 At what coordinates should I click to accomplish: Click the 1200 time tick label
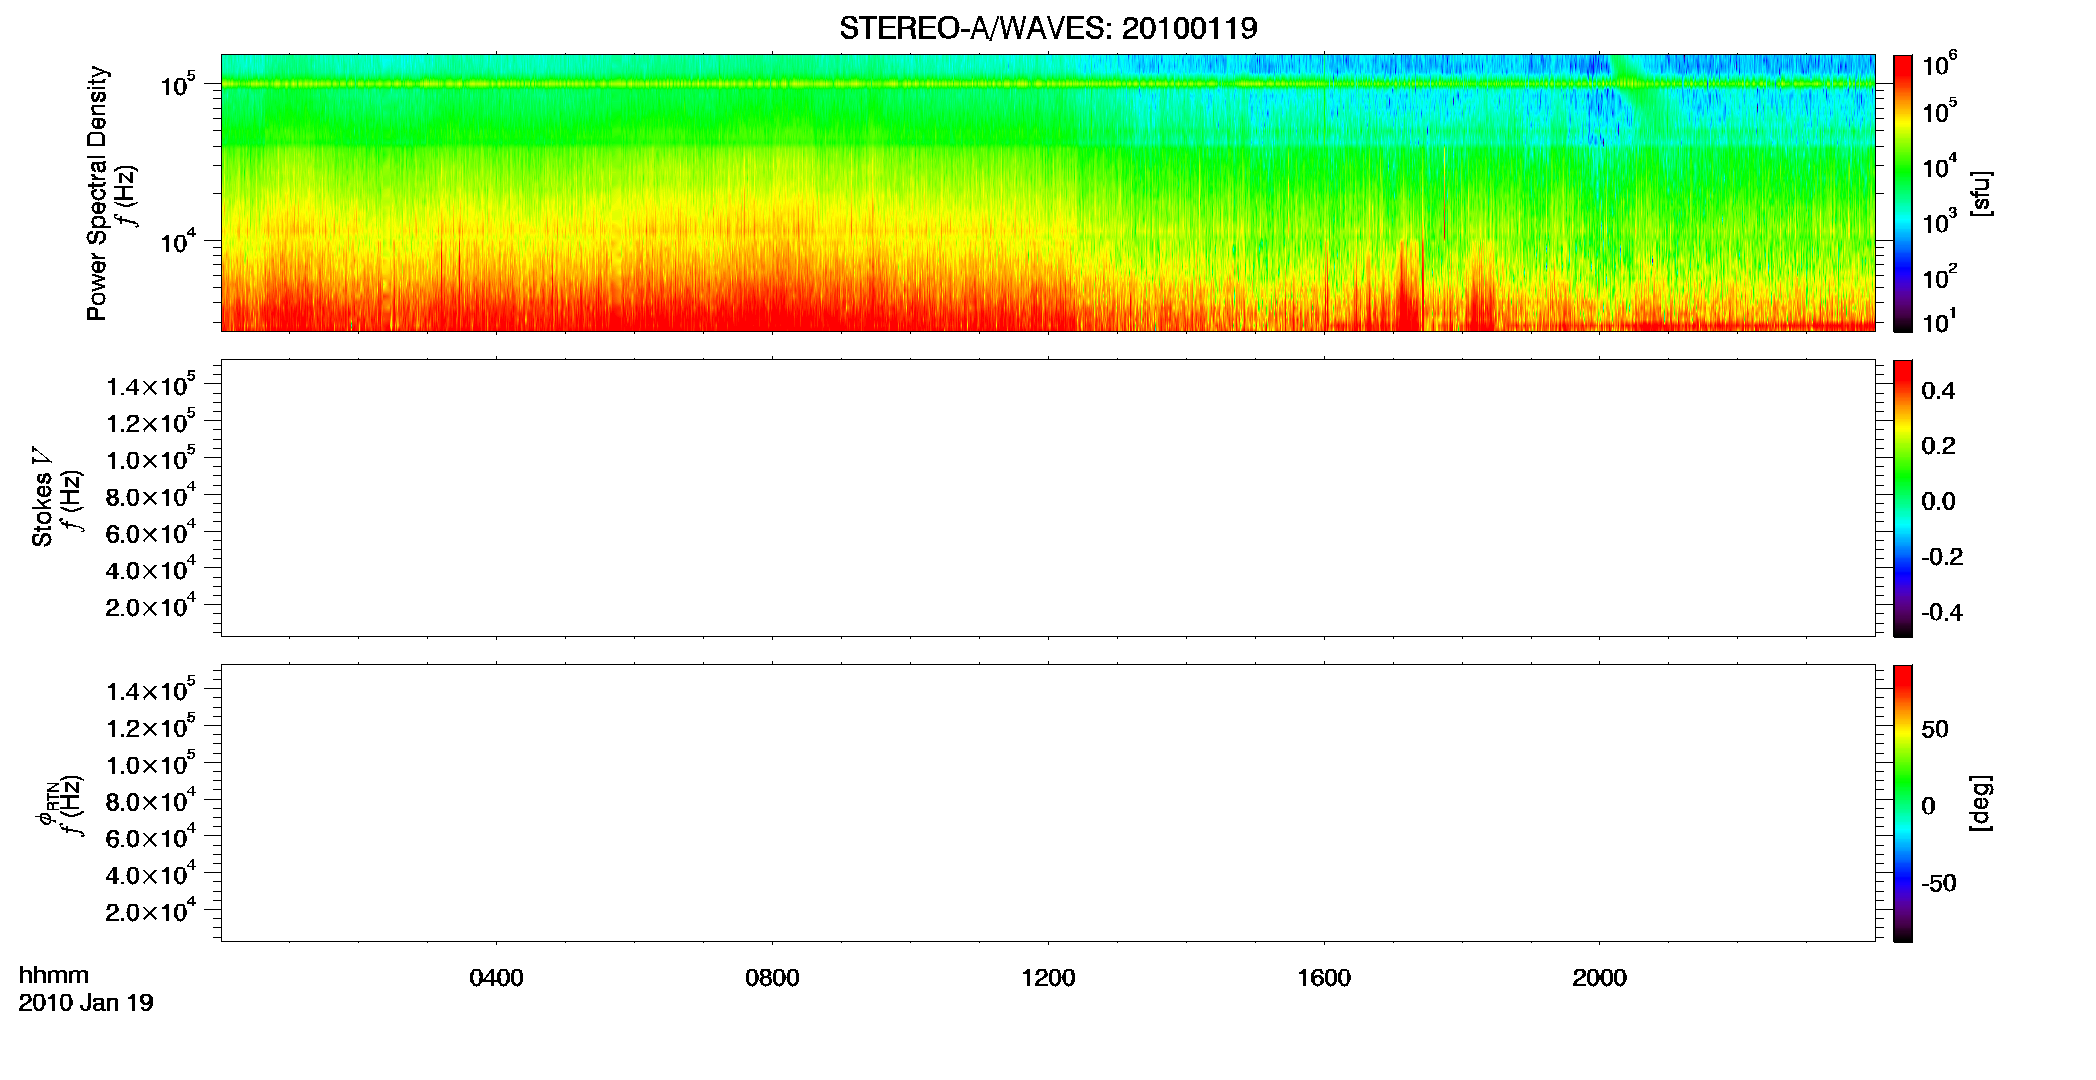[1048, 978]
